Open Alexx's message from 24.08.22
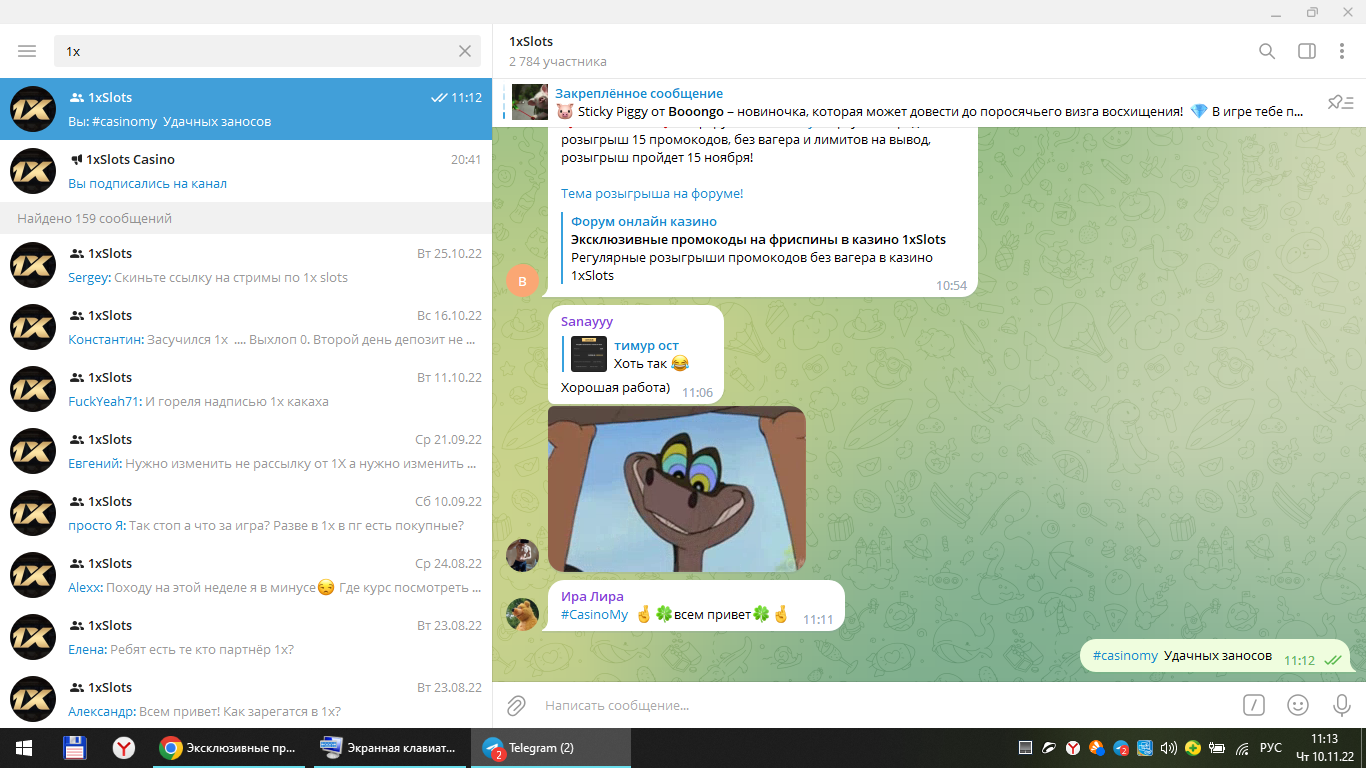This screenshot has width=1366, height=768. [x=246, y=575]
